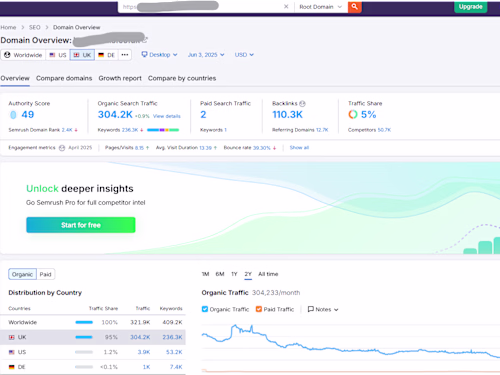Click the Authority Score value 49

28,115
